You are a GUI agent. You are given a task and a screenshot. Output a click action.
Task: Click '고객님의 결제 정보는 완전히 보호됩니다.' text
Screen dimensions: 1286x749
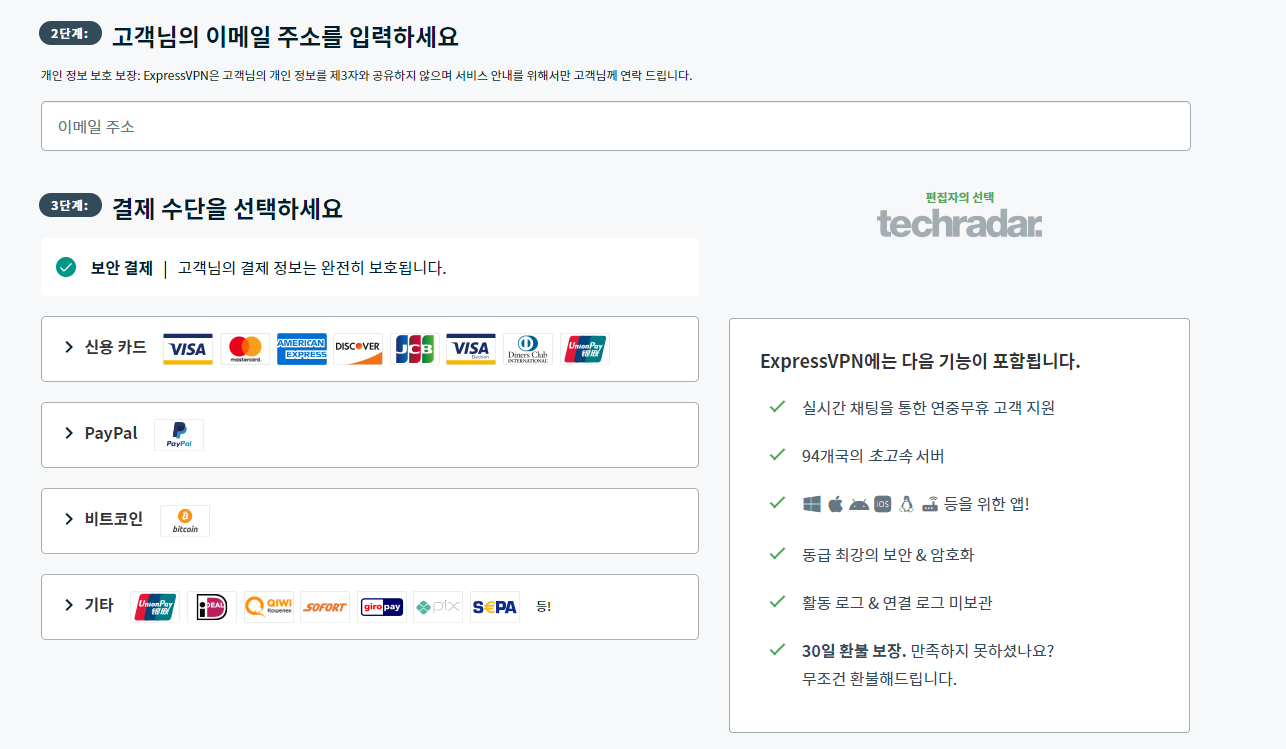pyautogui.click(x=312, y=268)
